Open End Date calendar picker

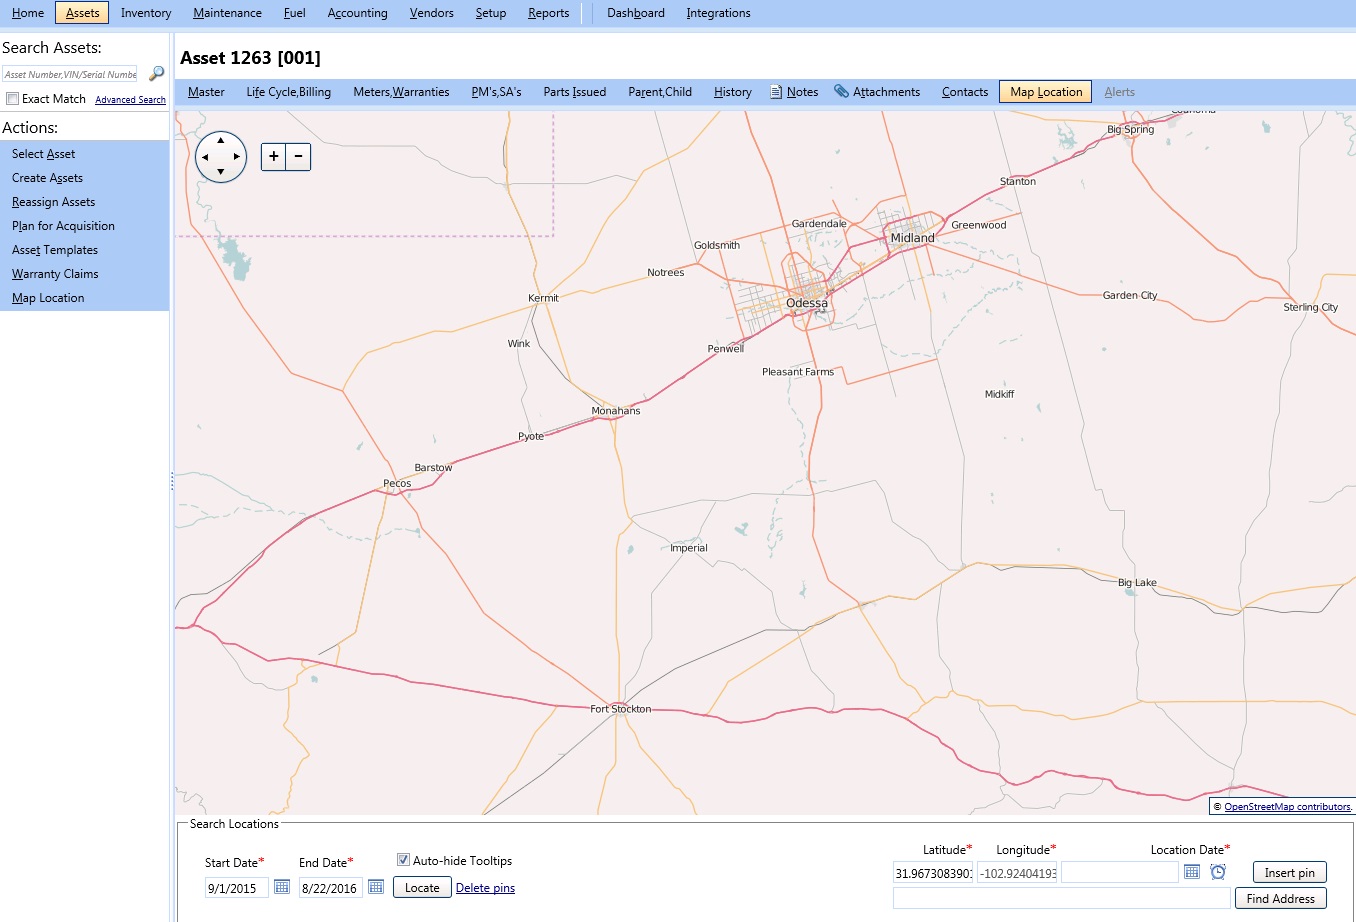(376, 887)
